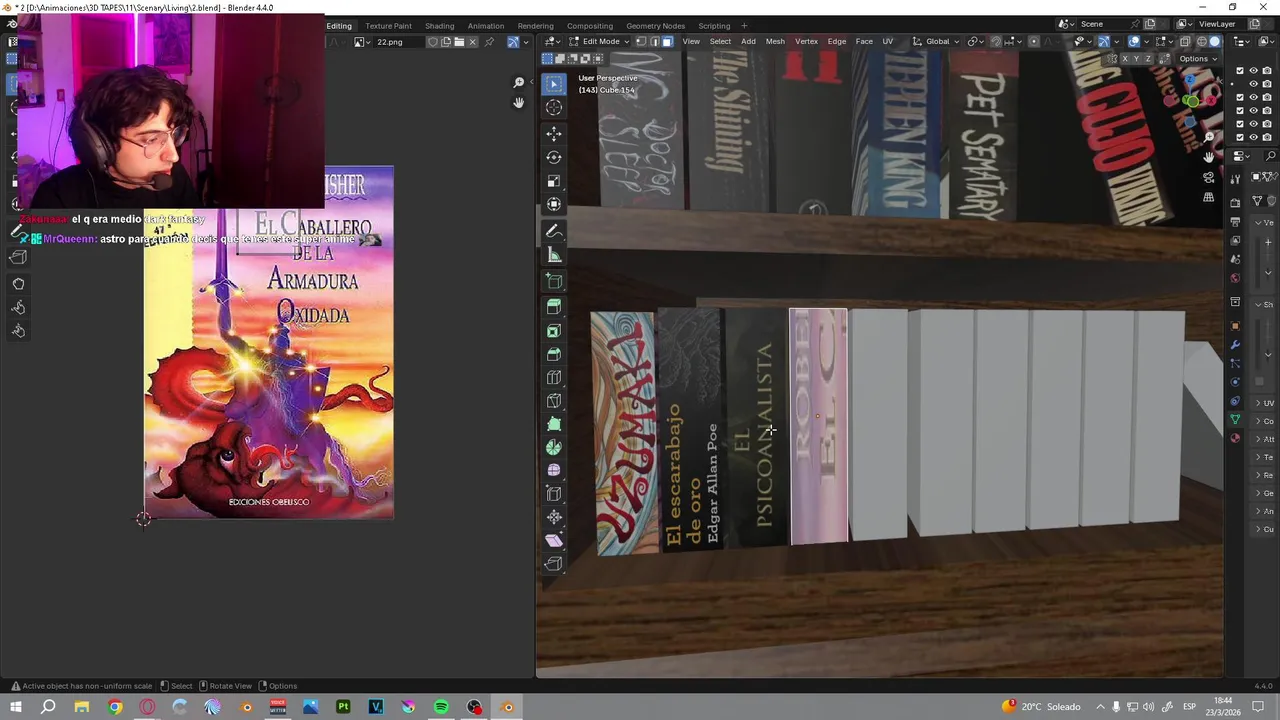Expand the UV panel in properties

coord(1264,403)
